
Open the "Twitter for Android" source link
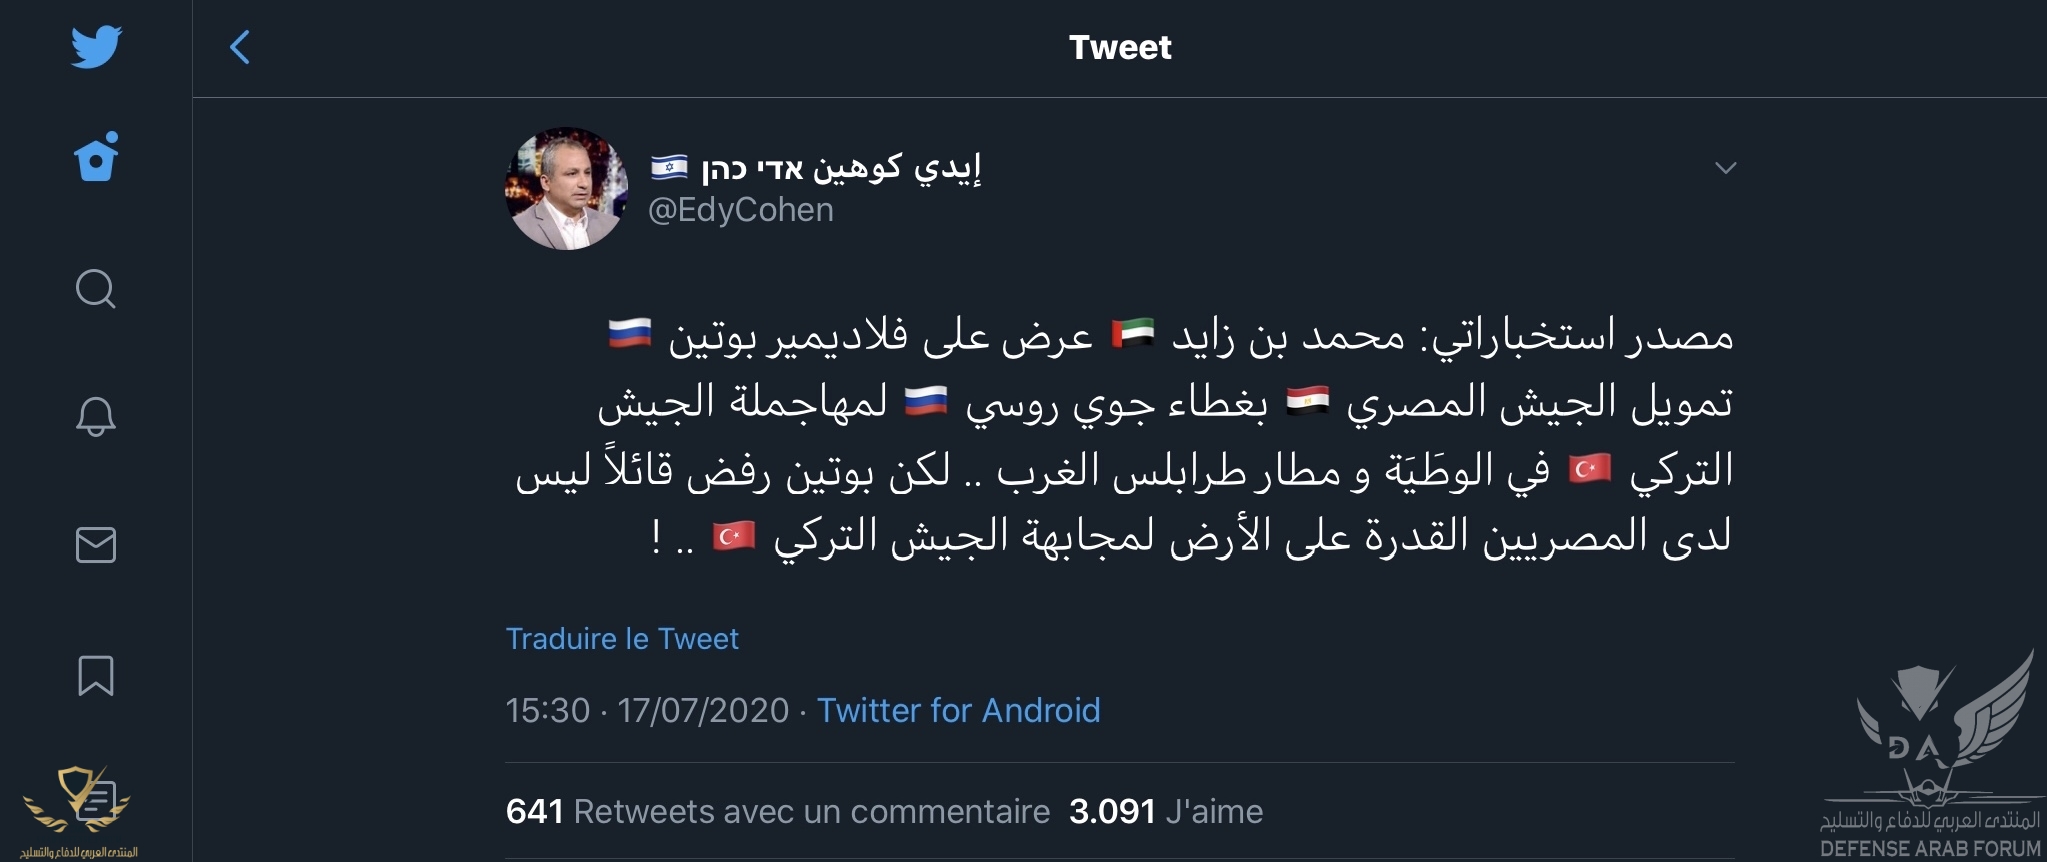click(958, 710)
